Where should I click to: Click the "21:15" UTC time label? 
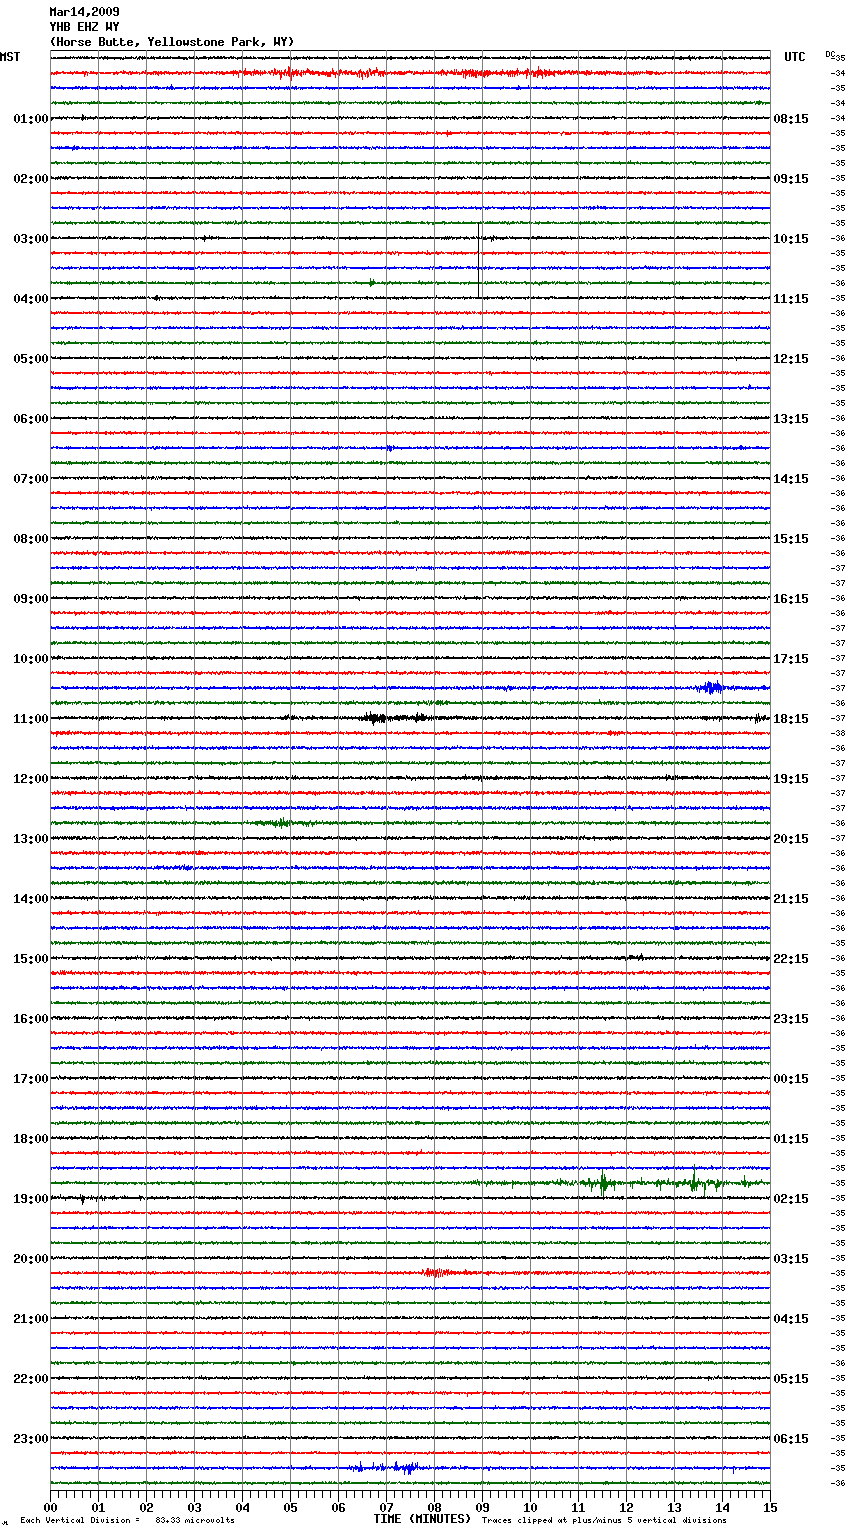pyautogui.click(x=791, y=899)
